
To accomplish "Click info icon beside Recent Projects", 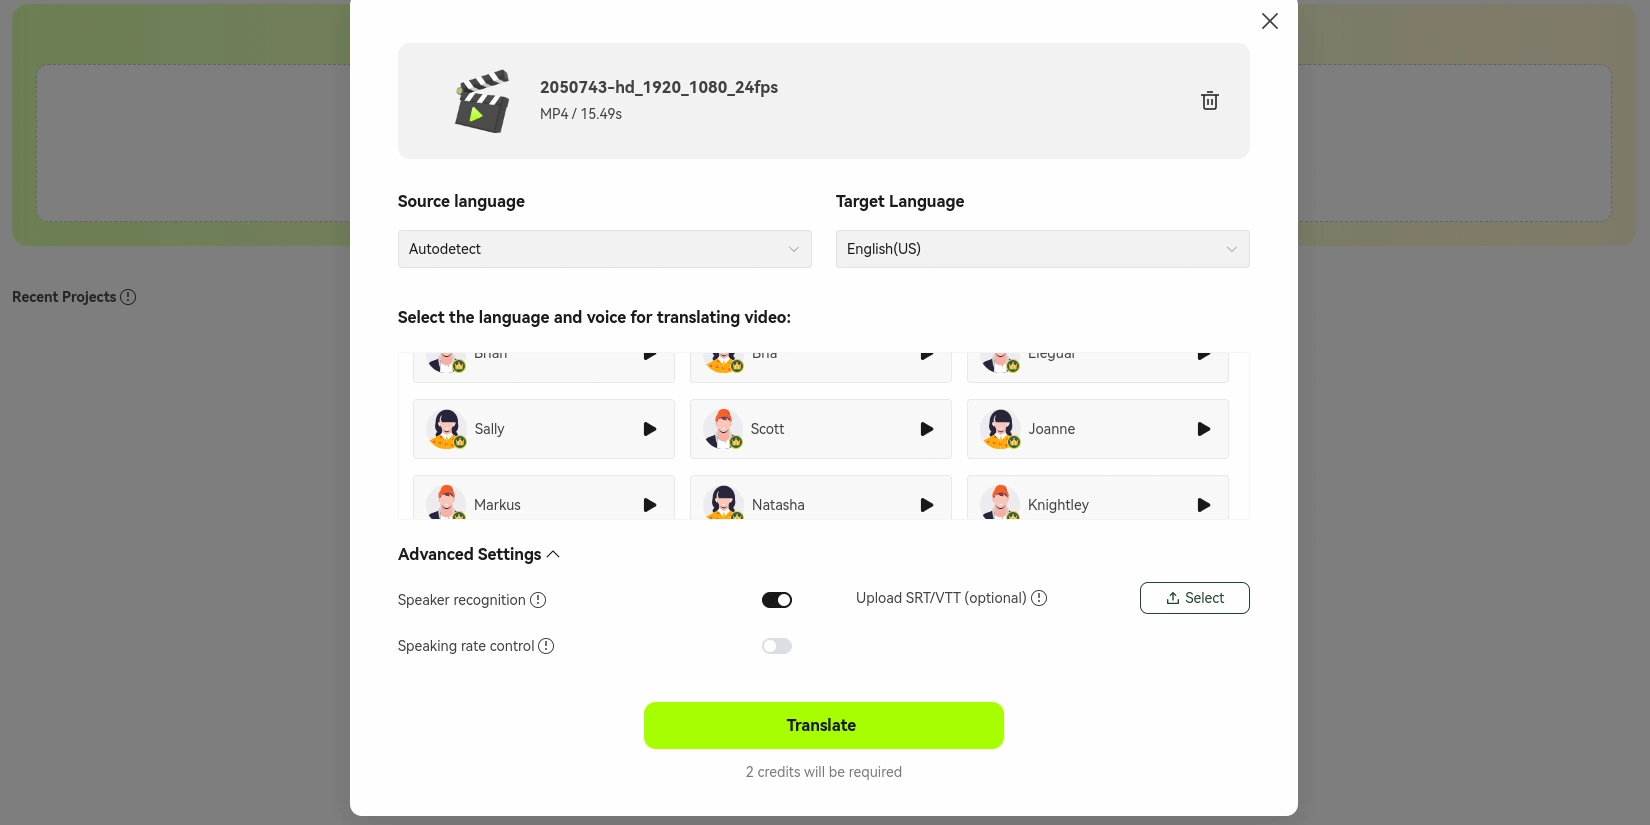I will 128,297.
